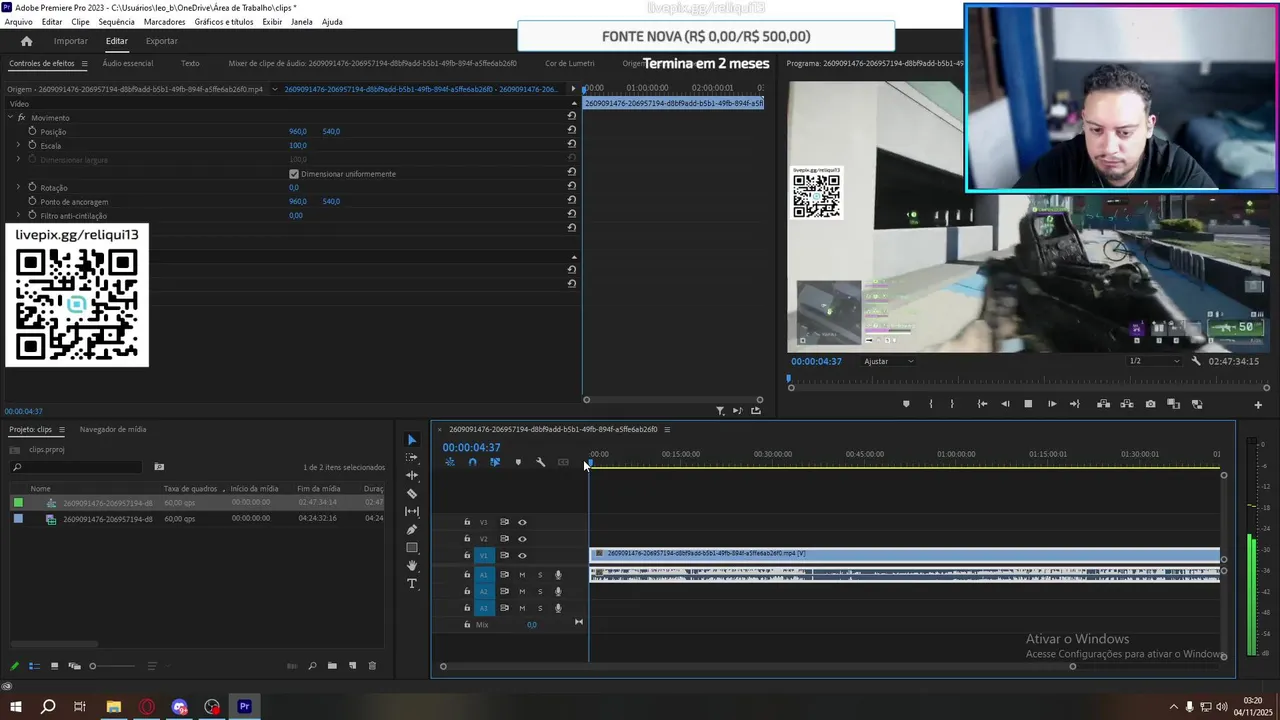Expand the Escala property
Viewport: 1280px width, 720px height.
pyautogui.click(x=18, y=145)
